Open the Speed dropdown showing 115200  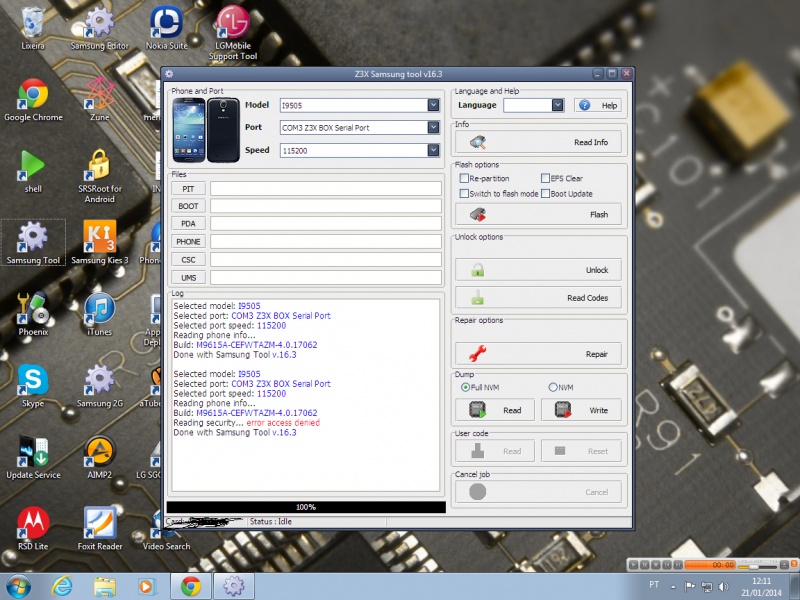433,150
